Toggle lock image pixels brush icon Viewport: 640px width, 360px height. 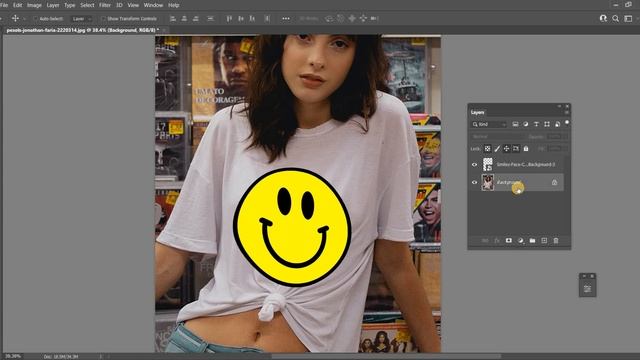[x=497, y=149]
